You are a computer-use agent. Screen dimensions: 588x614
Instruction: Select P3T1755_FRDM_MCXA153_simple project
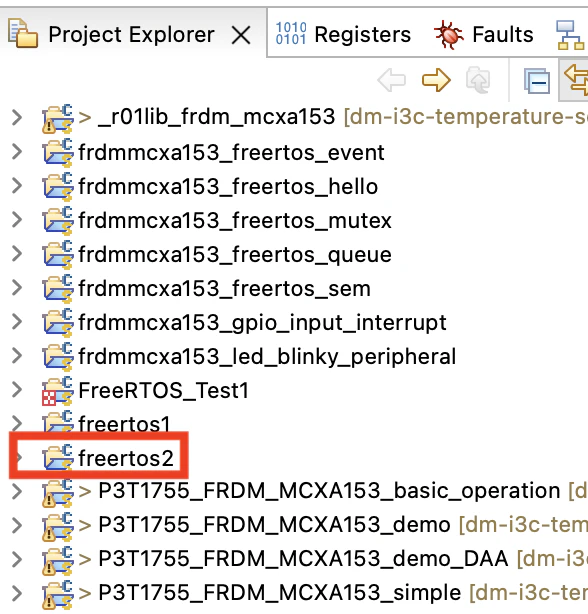coord(280,594)
